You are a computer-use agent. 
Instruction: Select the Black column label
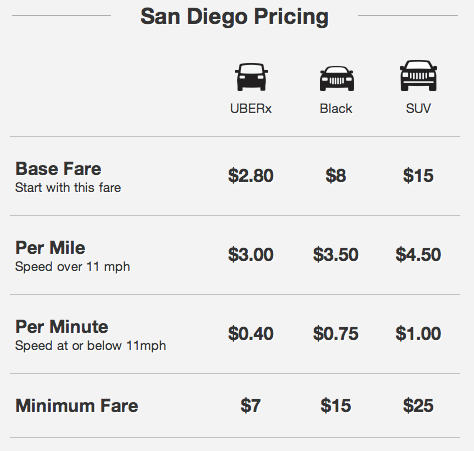point(336,109)
